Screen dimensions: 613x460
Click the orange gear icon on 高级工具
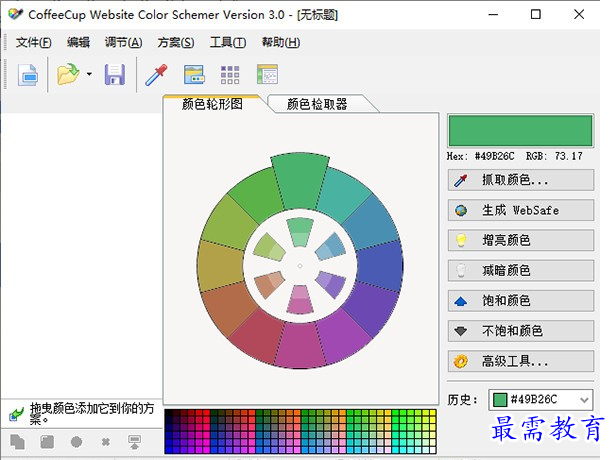[x=461, y=361]
